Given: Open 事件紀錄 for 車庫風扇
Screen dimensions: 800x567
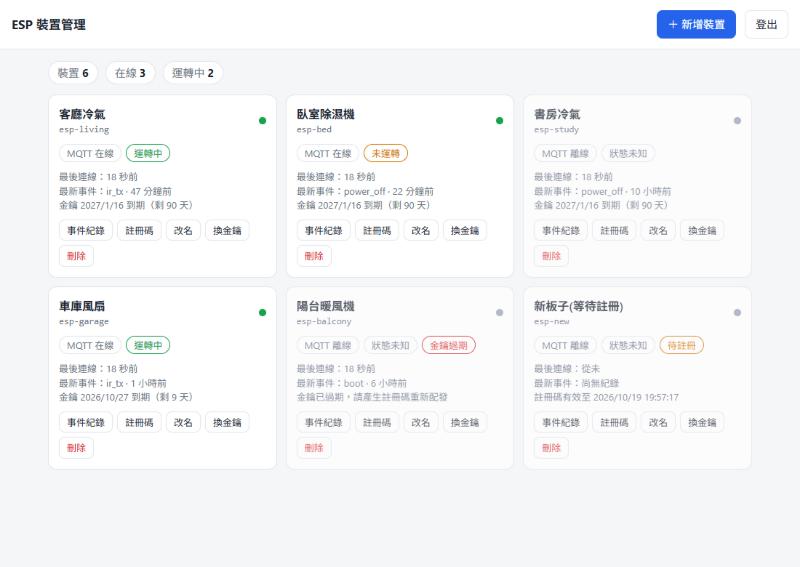Looking at the screenshot, I should 86,423.
